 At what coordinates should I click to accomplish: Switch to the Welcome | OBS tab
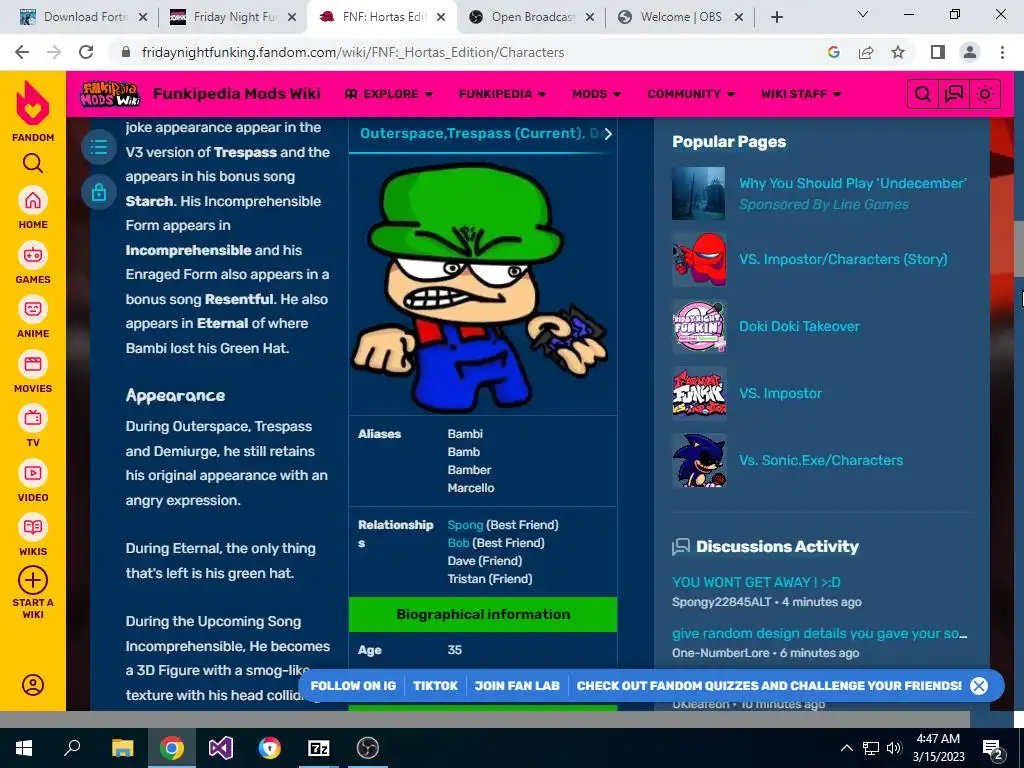point(680,17)
